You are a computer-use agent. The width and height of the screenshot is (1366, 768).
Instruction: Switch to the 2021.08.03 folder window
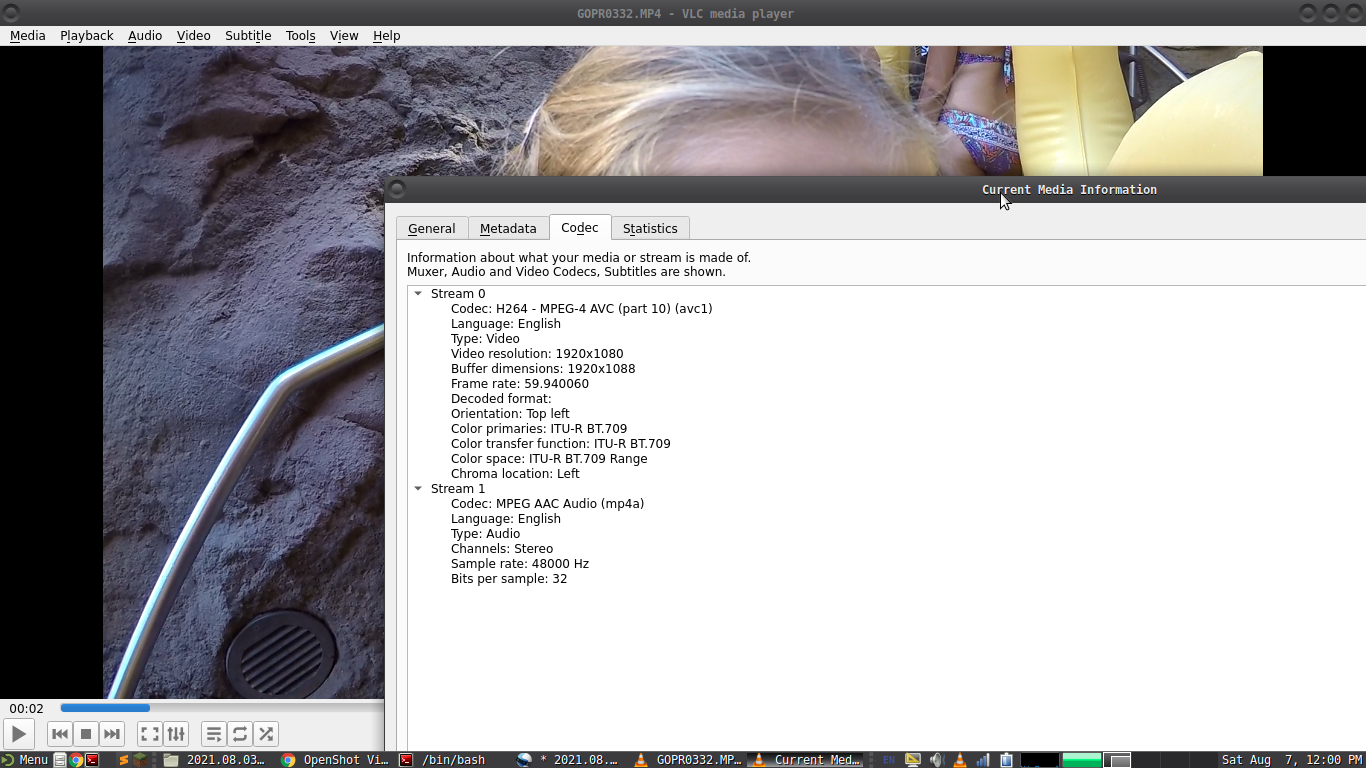[x=217, y=760]
